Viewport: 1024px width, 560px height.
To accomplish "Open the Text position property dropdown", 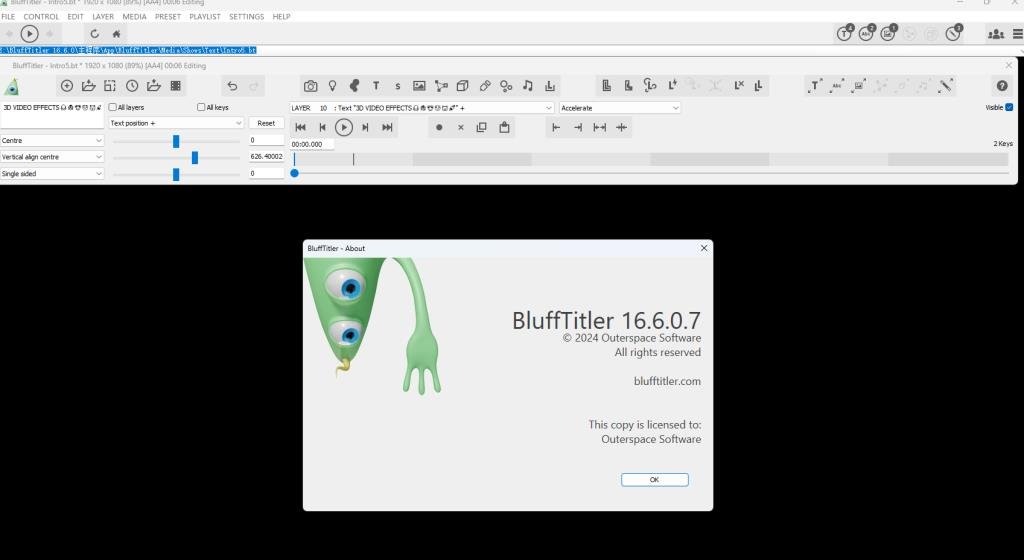I will tap(176, 123).
